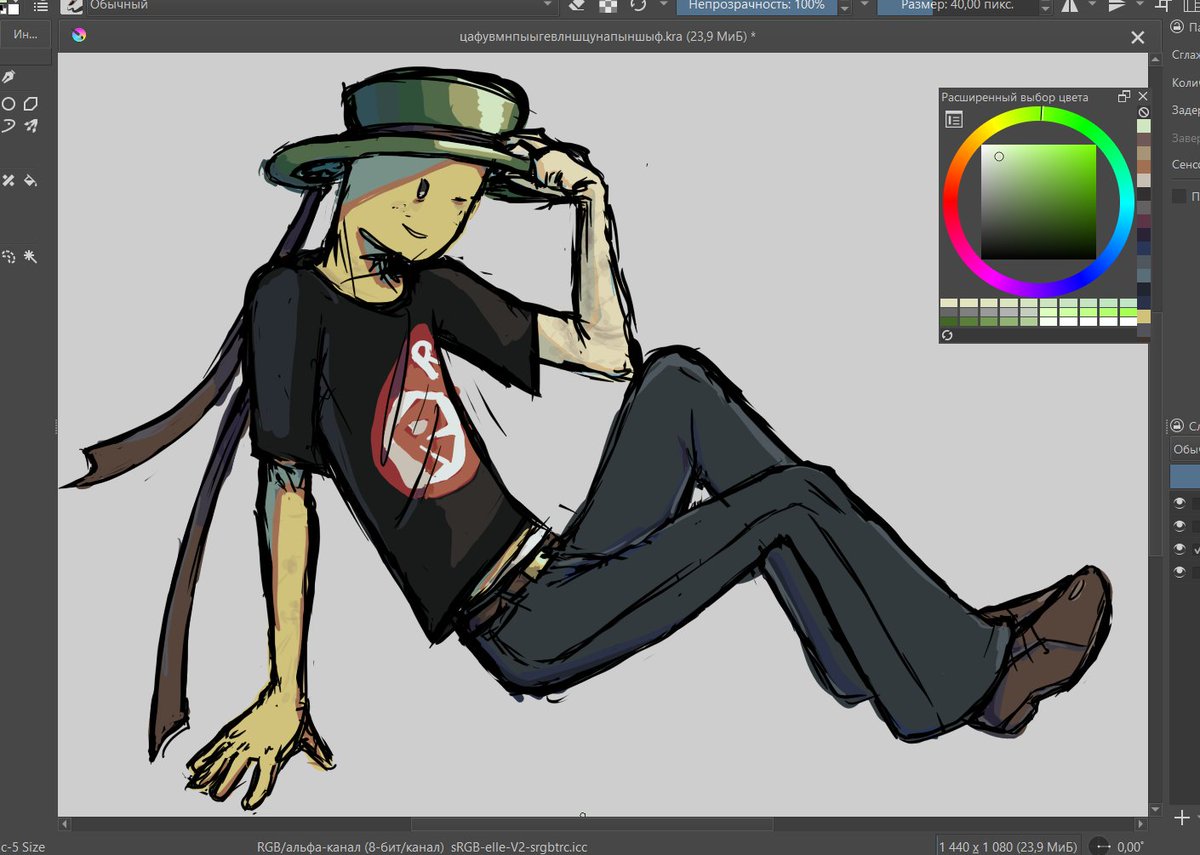Toggle preserve alpha checkerboard button

click(607, 6)
